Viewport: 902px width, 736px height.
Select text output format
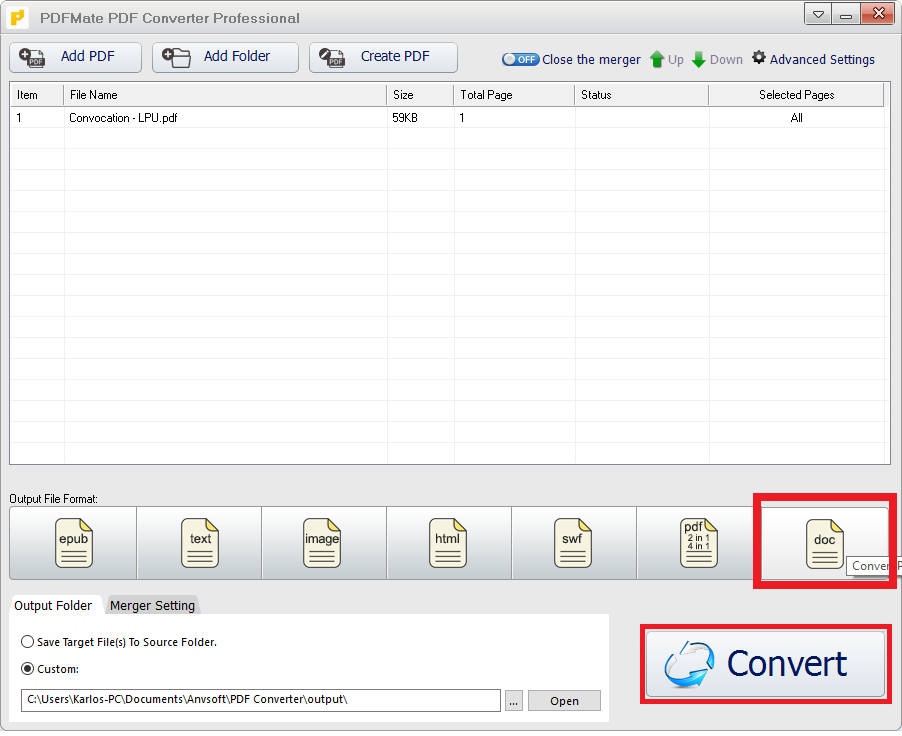[199, 543]
